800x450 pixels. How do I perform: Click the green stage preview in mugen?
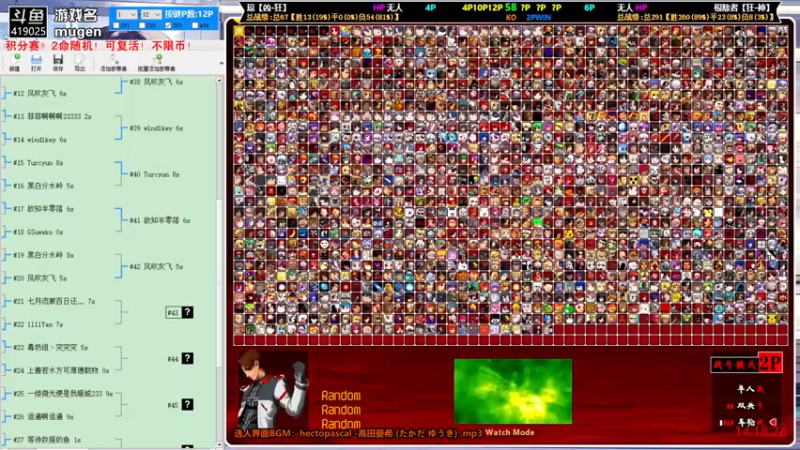(x=513, y=391)
